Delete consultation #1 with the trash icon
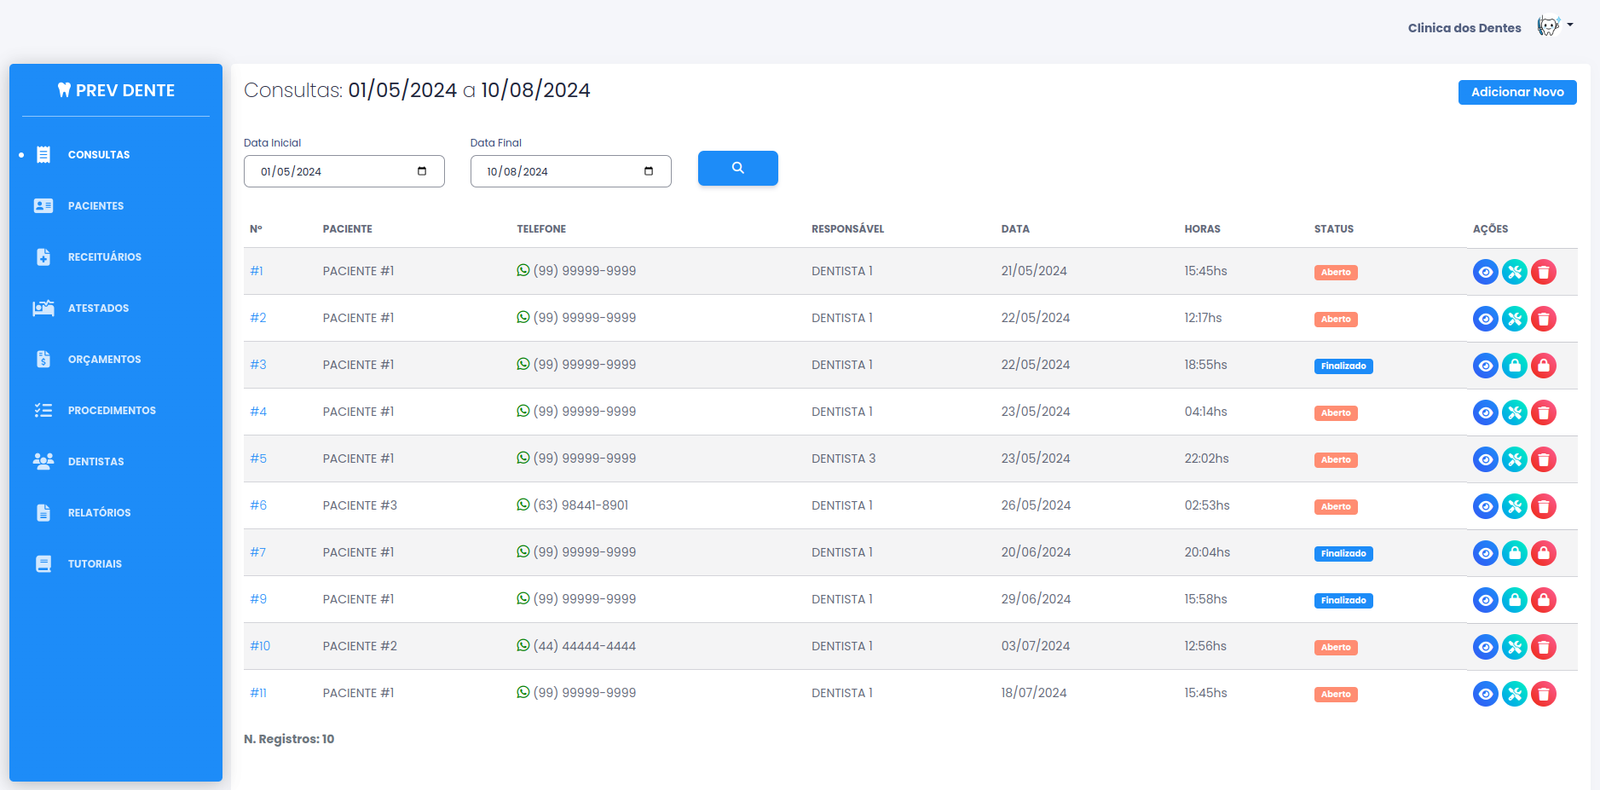 click(1543, 272)
